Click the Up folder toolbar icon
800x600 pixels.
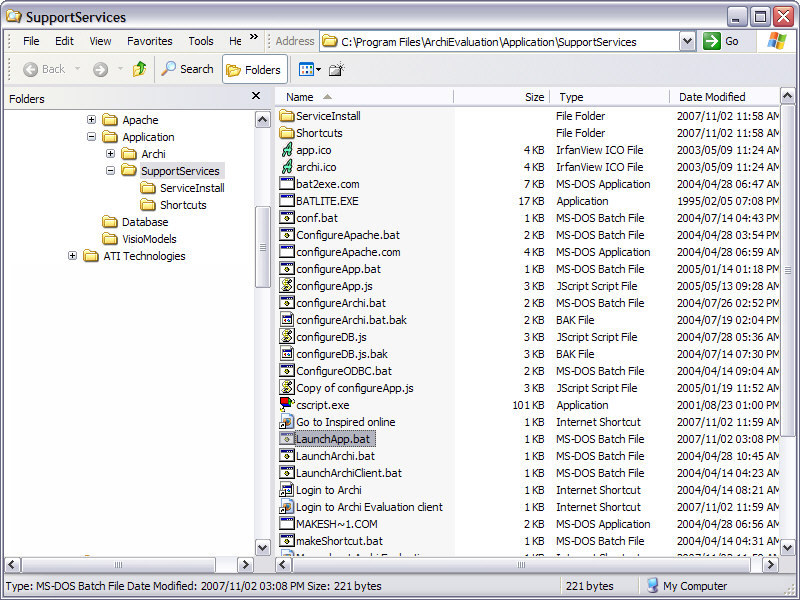pyautogui.click(x=139, y=69)
